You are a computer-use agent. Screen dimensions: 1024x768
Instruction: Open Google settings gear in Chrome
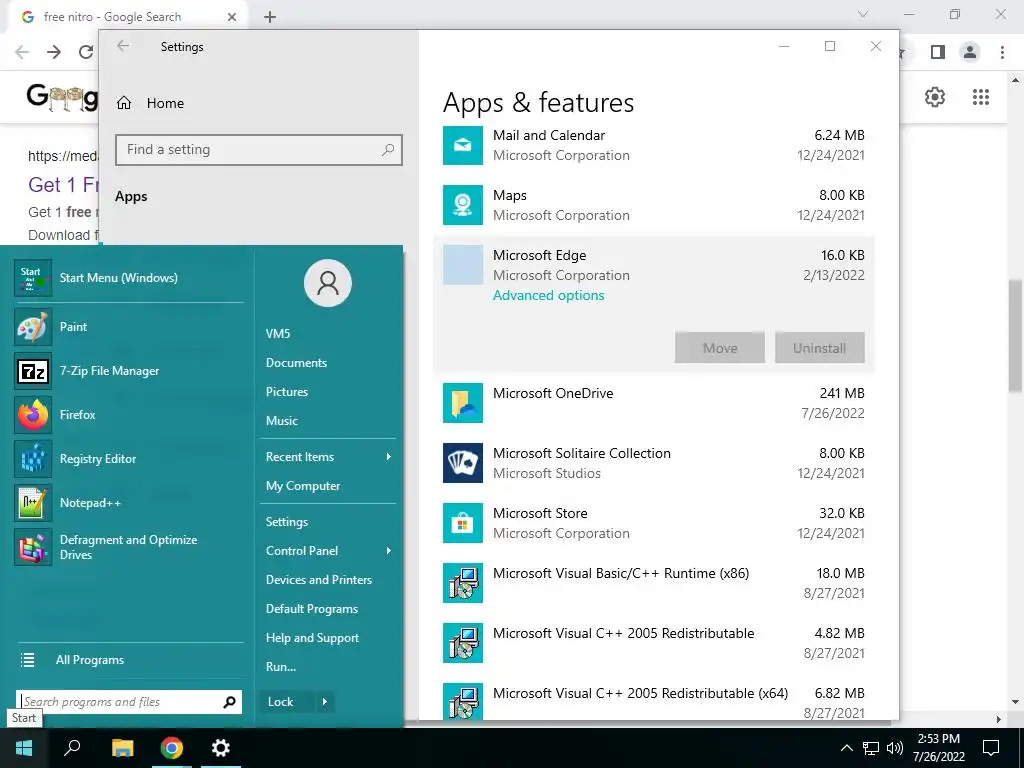pyautogui.click(x=935, y=97)
